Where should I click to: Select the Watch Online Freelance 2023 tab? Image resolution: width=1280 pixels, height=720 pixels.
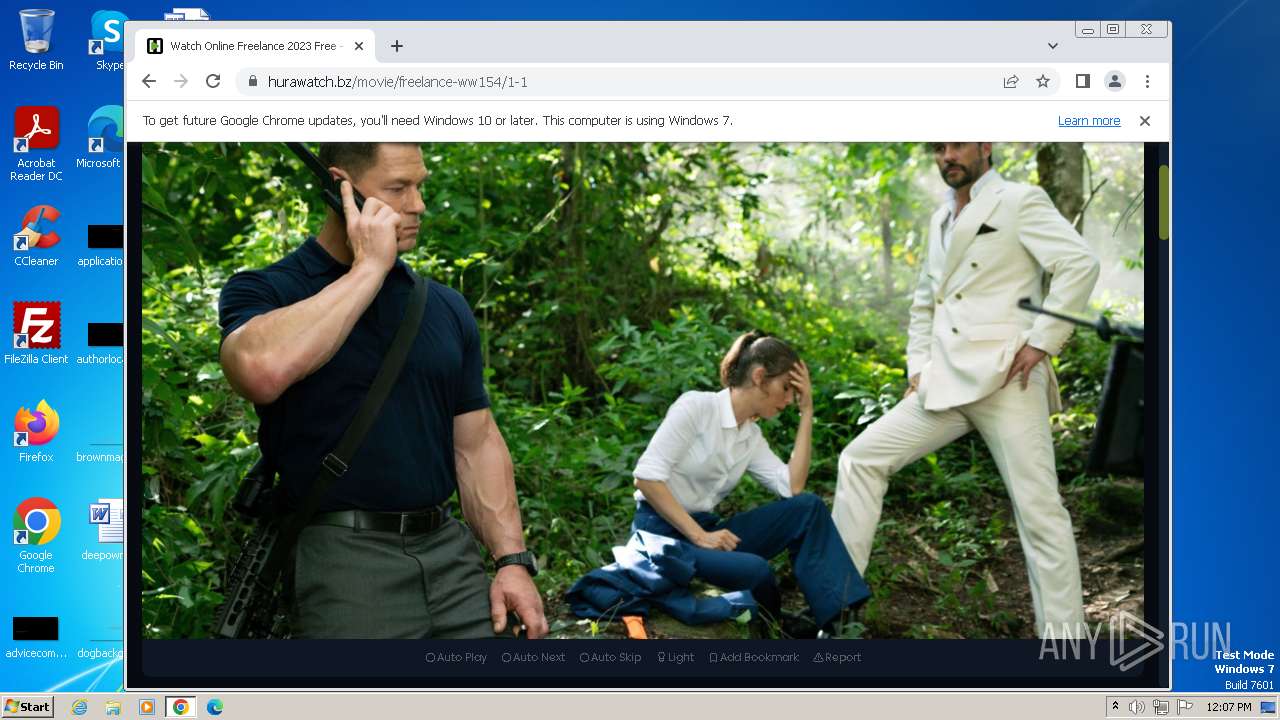(255, 46)
